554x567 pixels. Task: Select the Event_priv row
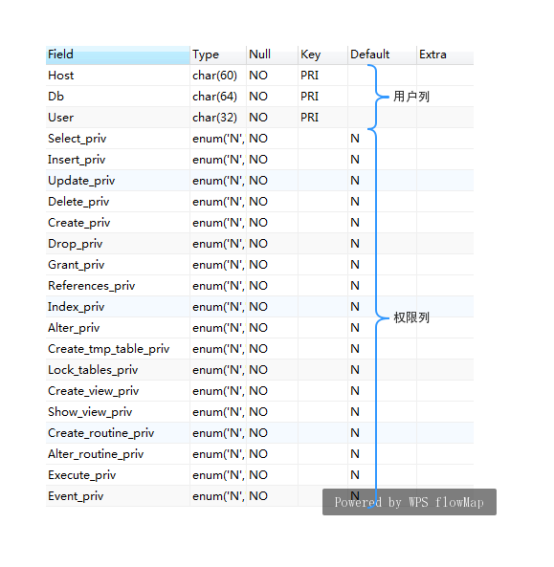[260, 496]
